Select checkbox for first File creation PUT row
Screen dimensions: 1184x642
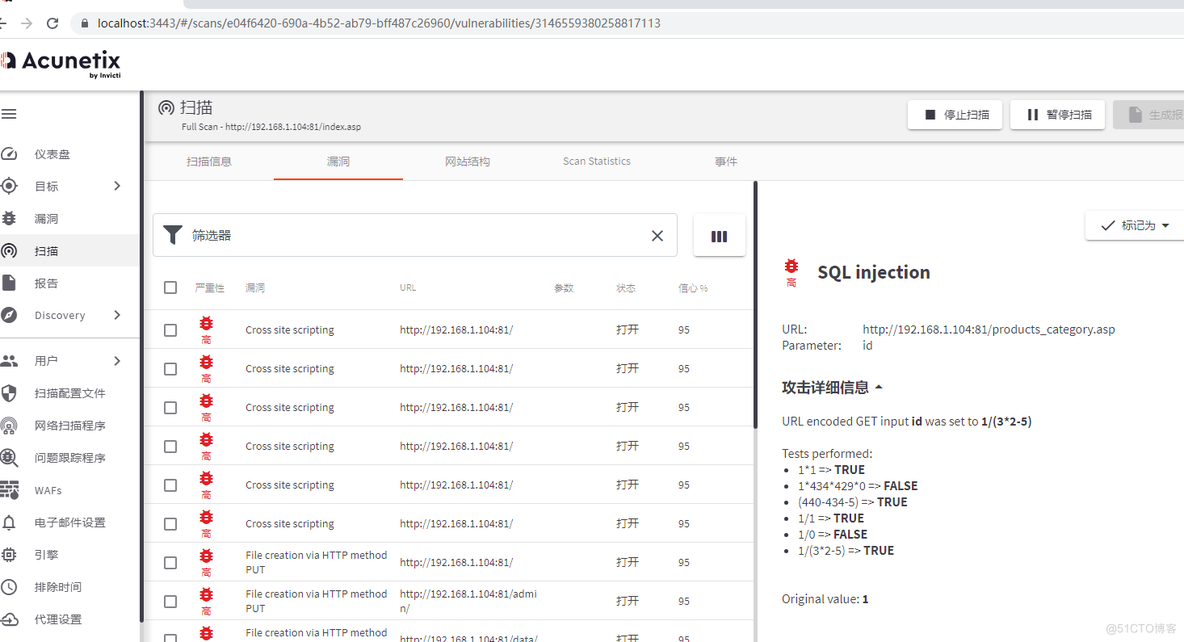point(170,563)
